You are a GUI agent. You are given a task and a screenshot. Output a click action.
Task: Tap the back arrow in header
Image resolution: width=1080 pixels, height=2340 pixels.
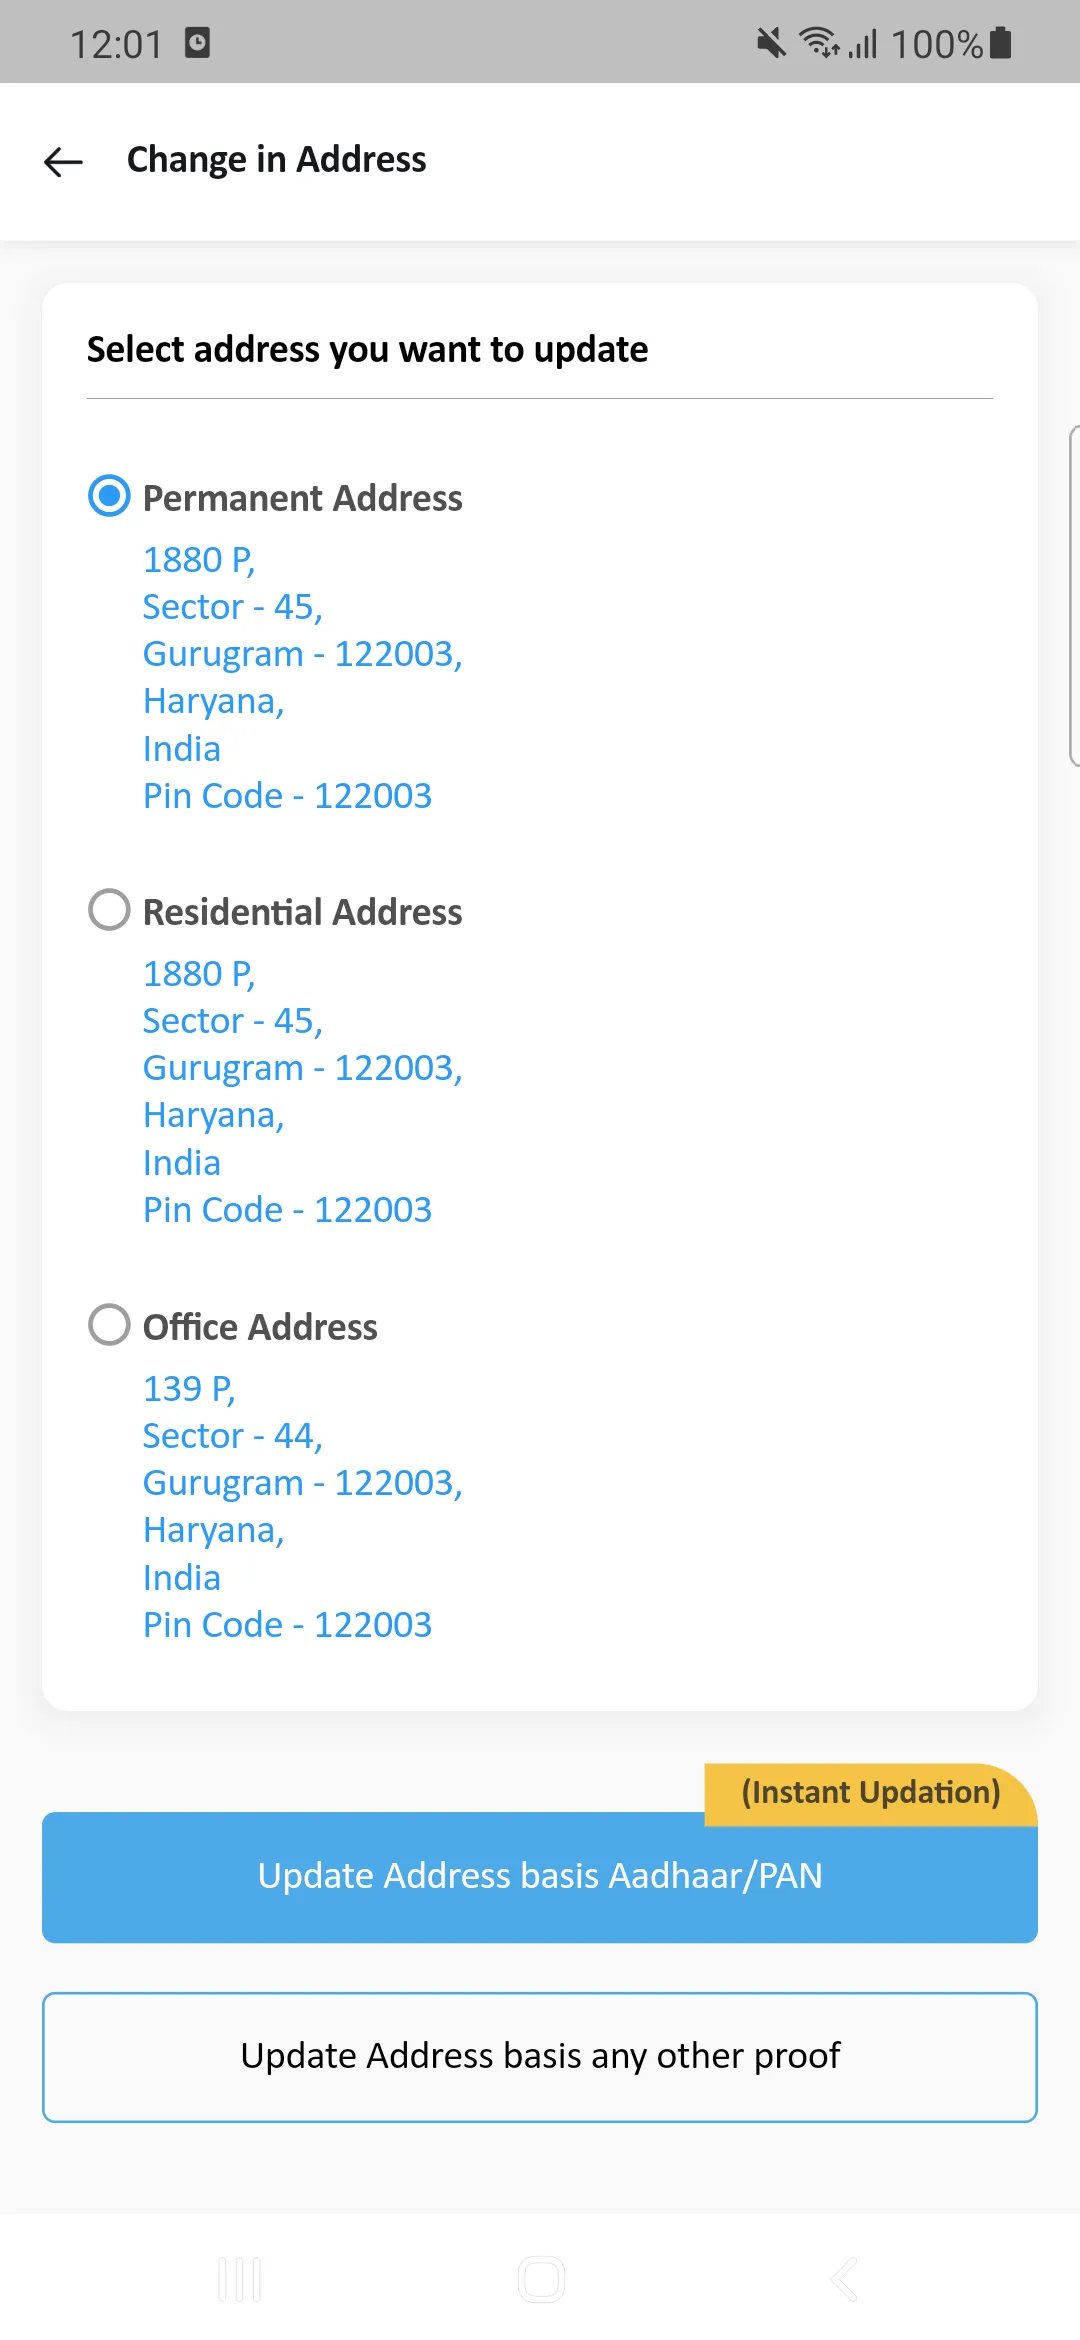(63, 161)
